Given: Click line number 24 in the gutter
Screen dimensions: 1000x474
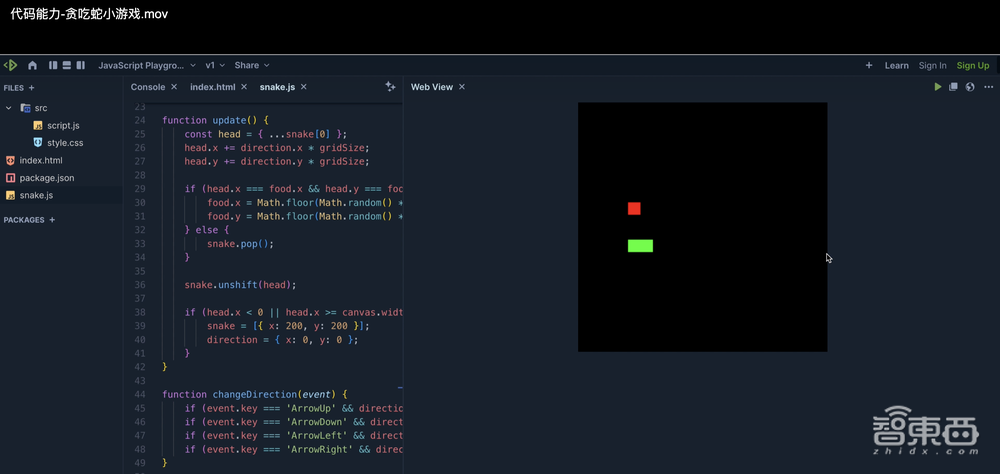Looking at the screenshot, I should tap(140, 120).
